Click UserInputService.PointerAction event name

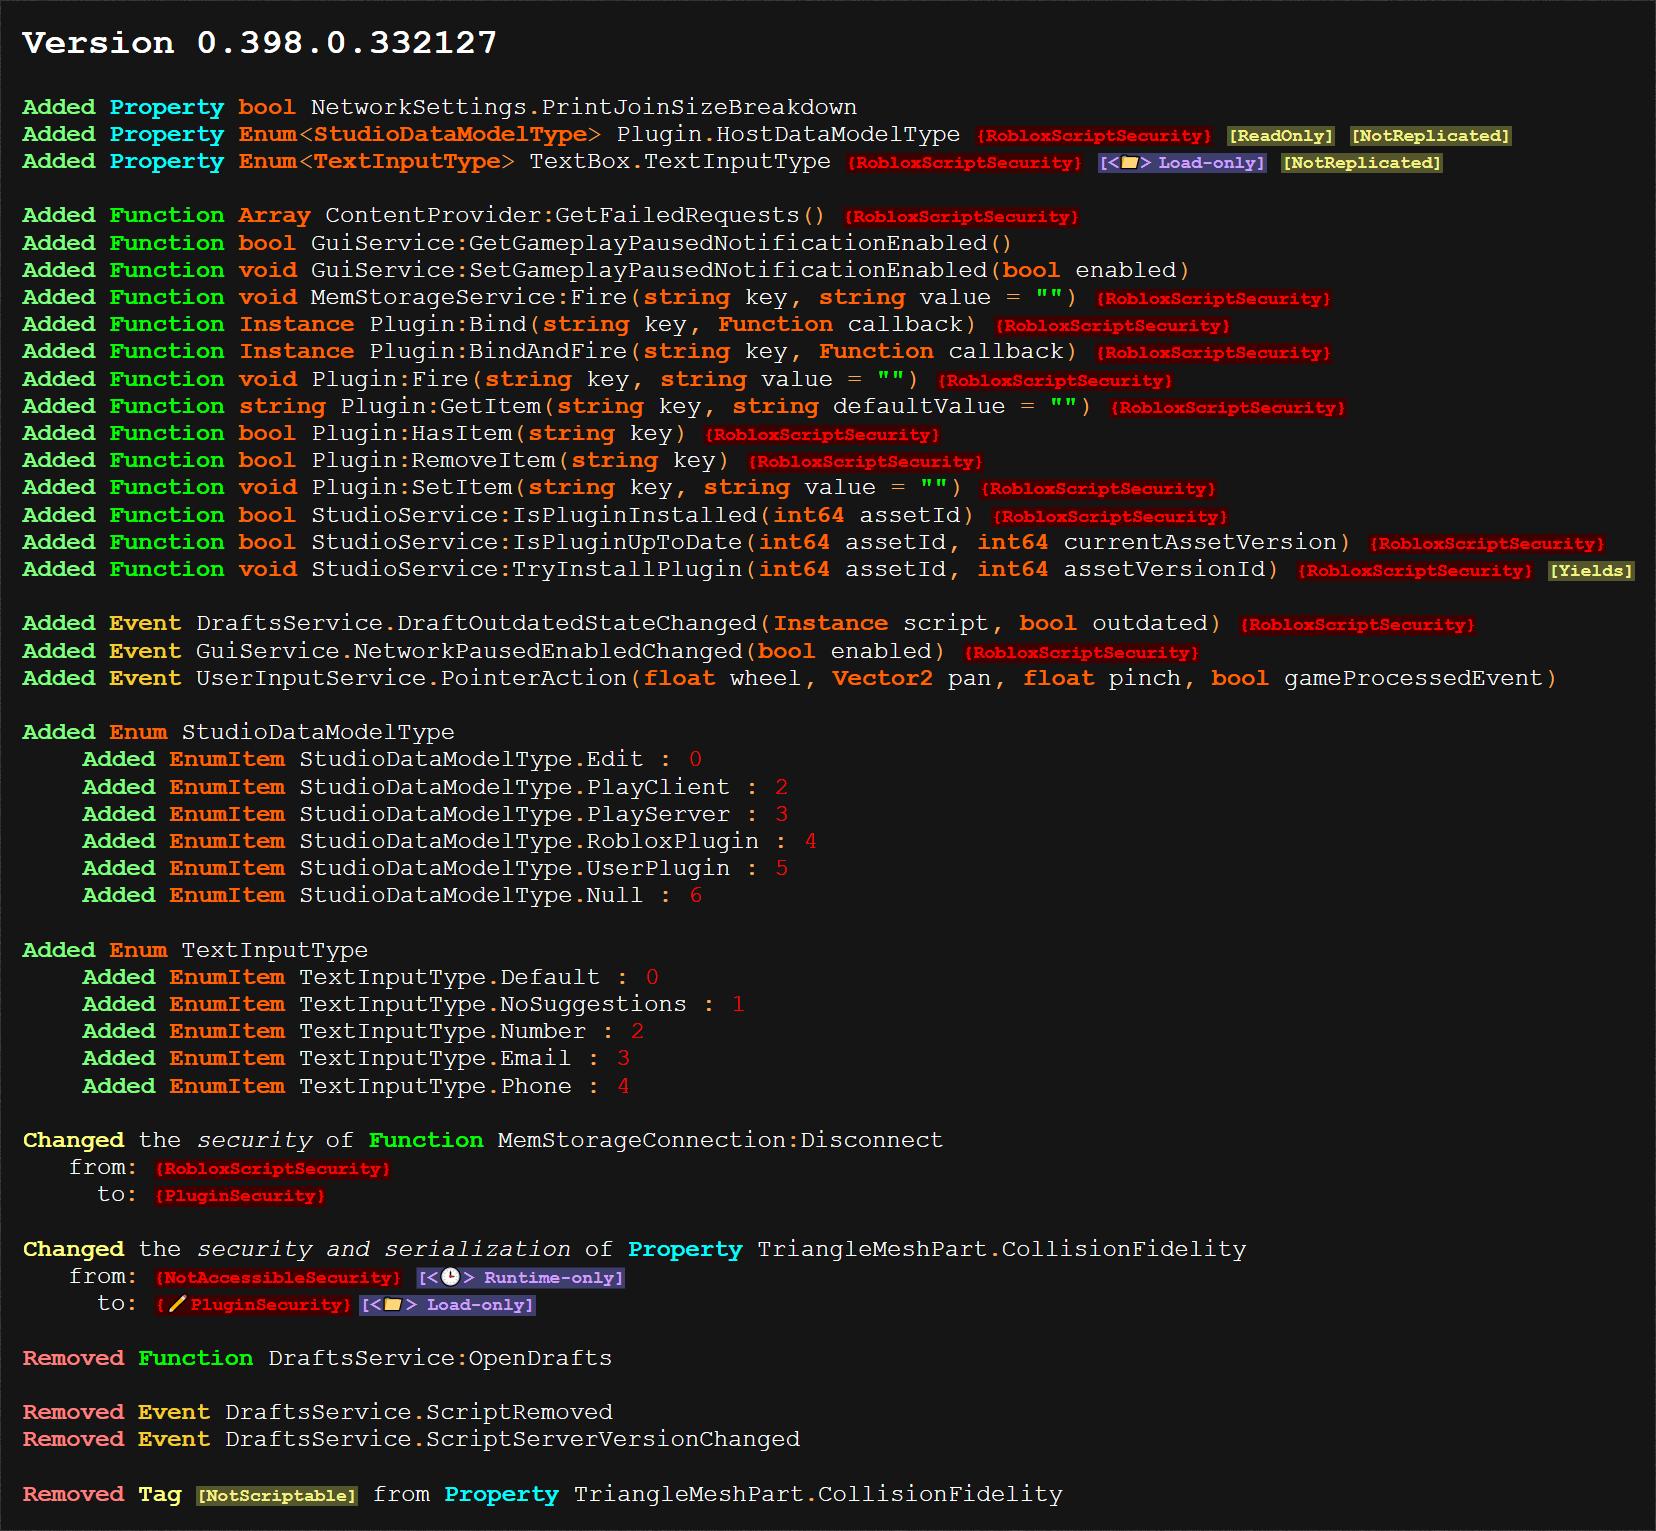pyautogui.click(x=412, y=678)
